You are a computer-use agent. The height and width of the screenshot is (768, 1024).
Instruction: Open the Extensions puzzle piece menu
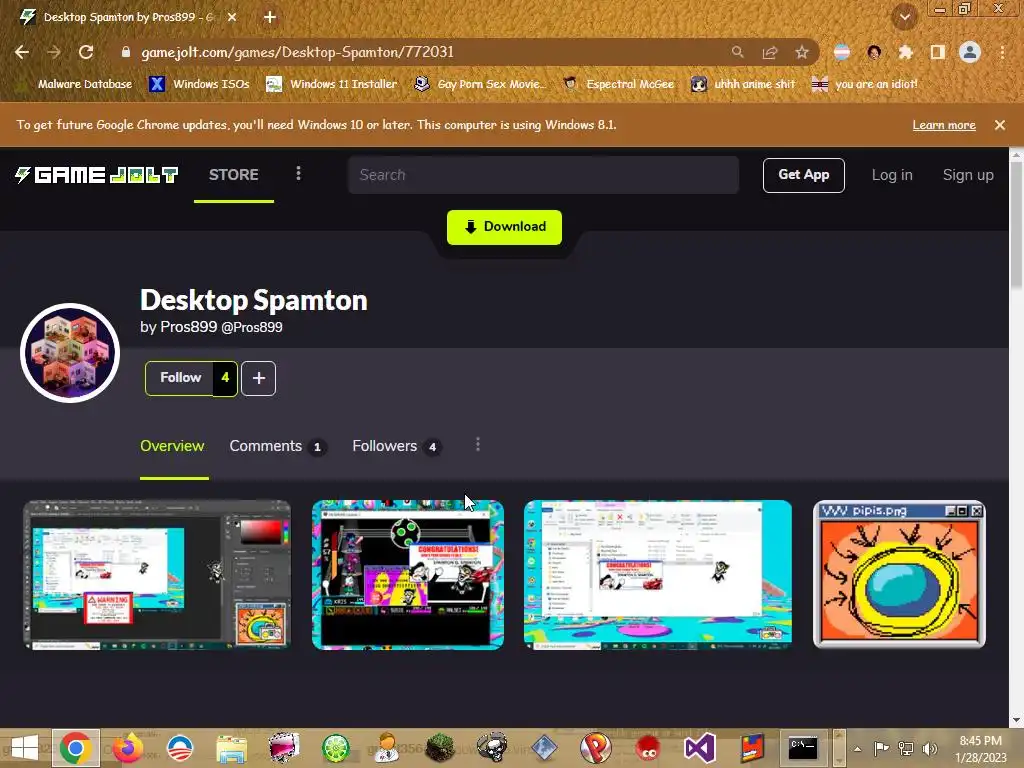point(906,52)
